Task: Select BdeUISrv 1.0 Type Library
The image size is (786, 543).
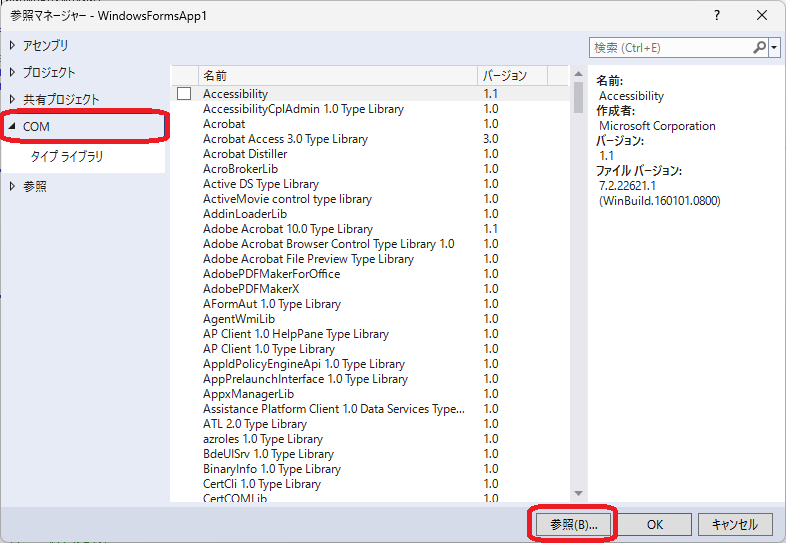Action: (370, 454)
